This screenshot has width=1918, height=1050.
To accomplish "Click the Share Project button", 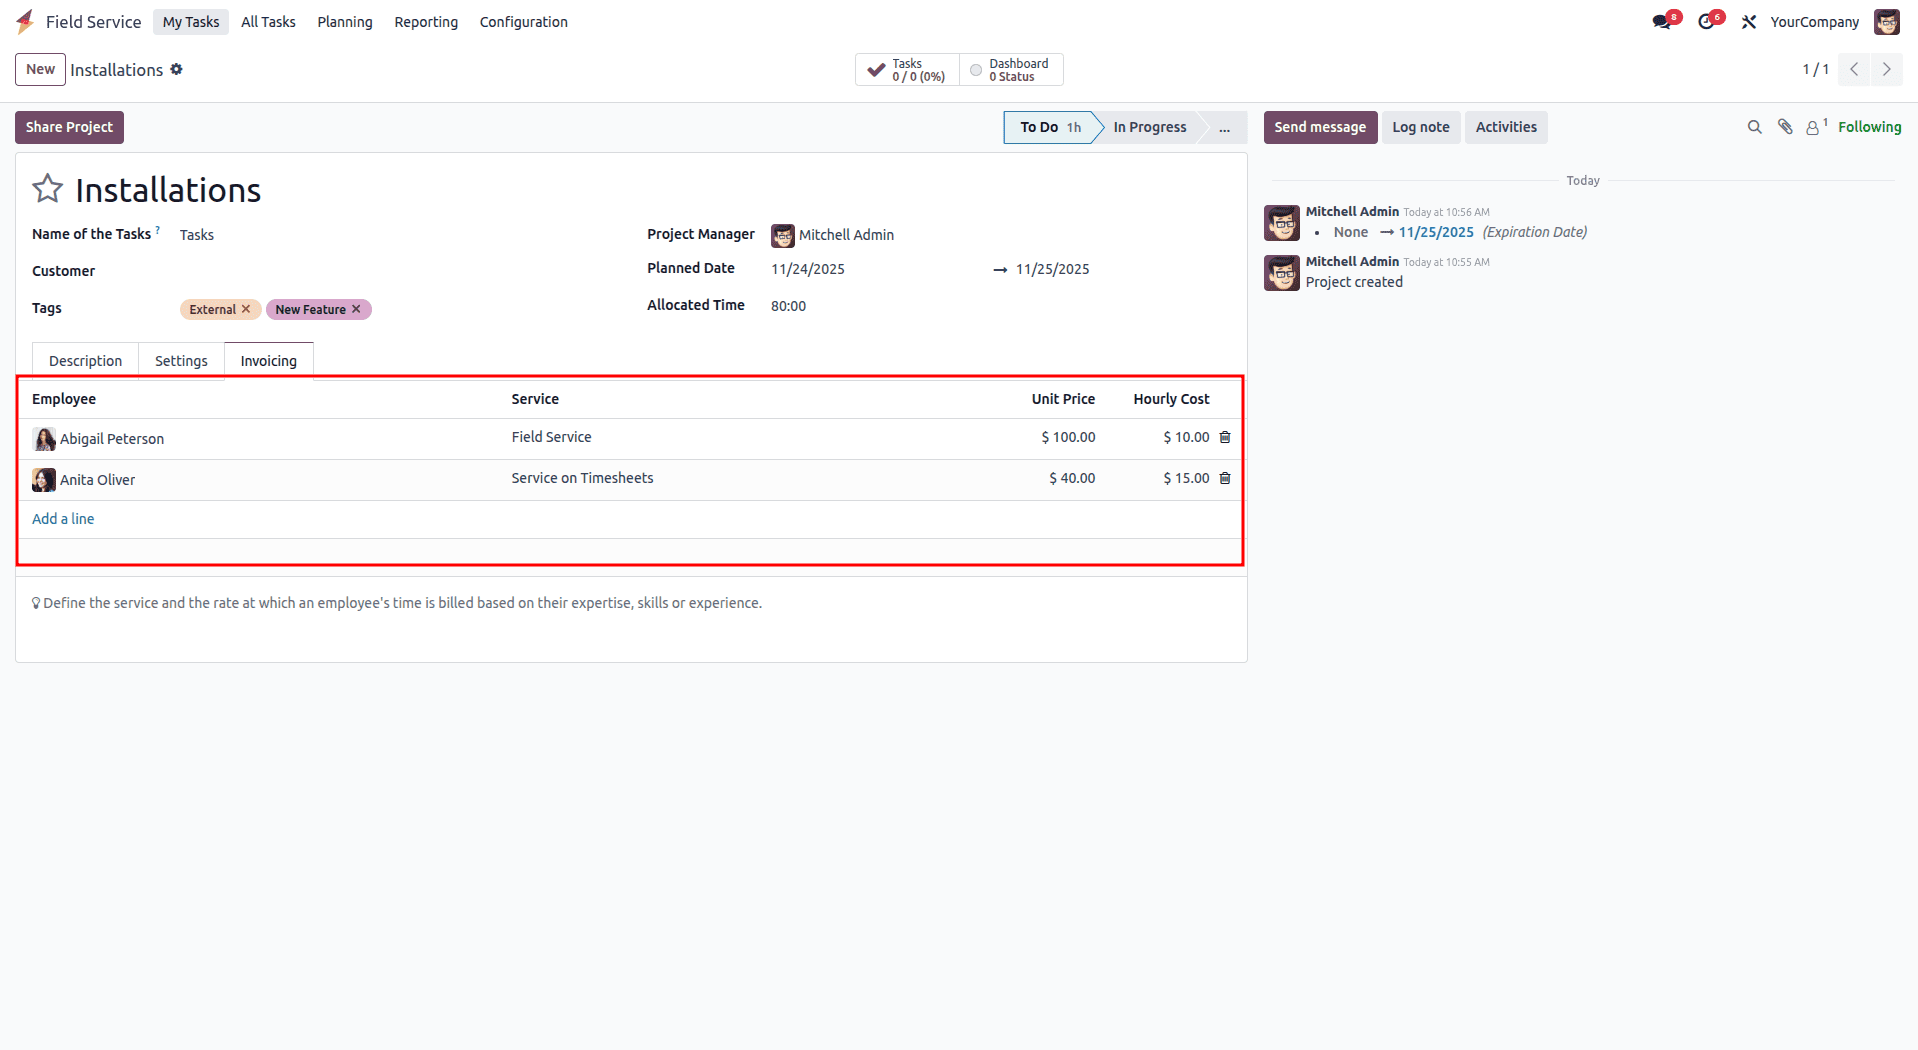I will coord(69,127).
